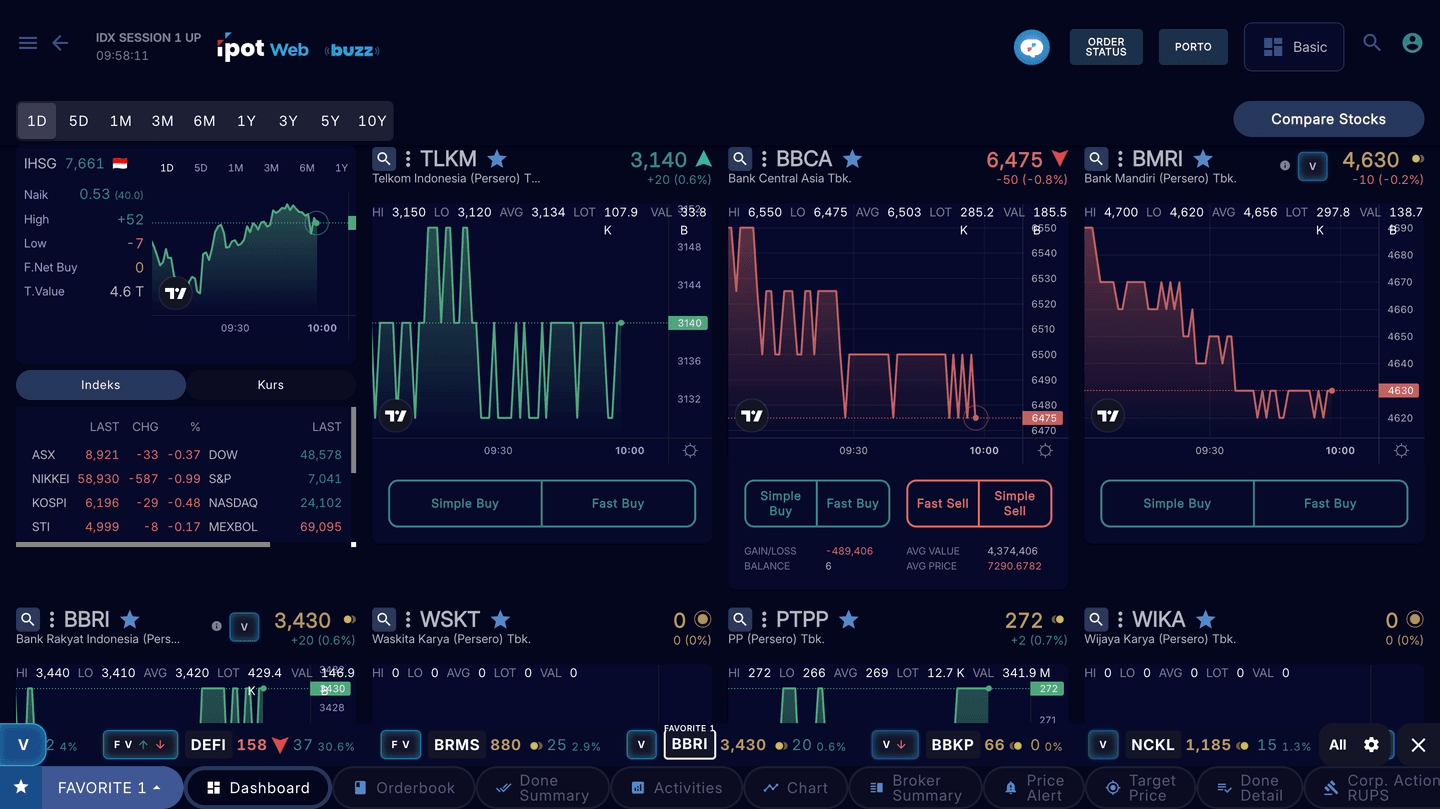
Task: Open the Activities tab
Action: [676, 788]
